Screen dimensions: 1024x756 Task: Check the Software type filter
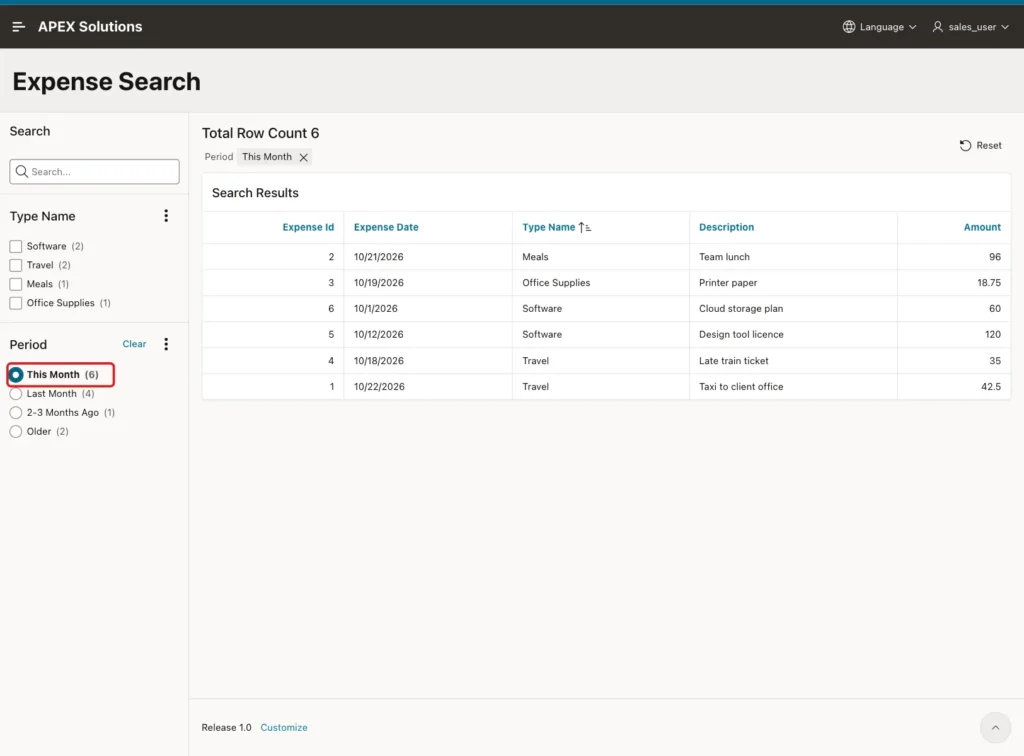(x=16, y=246)
